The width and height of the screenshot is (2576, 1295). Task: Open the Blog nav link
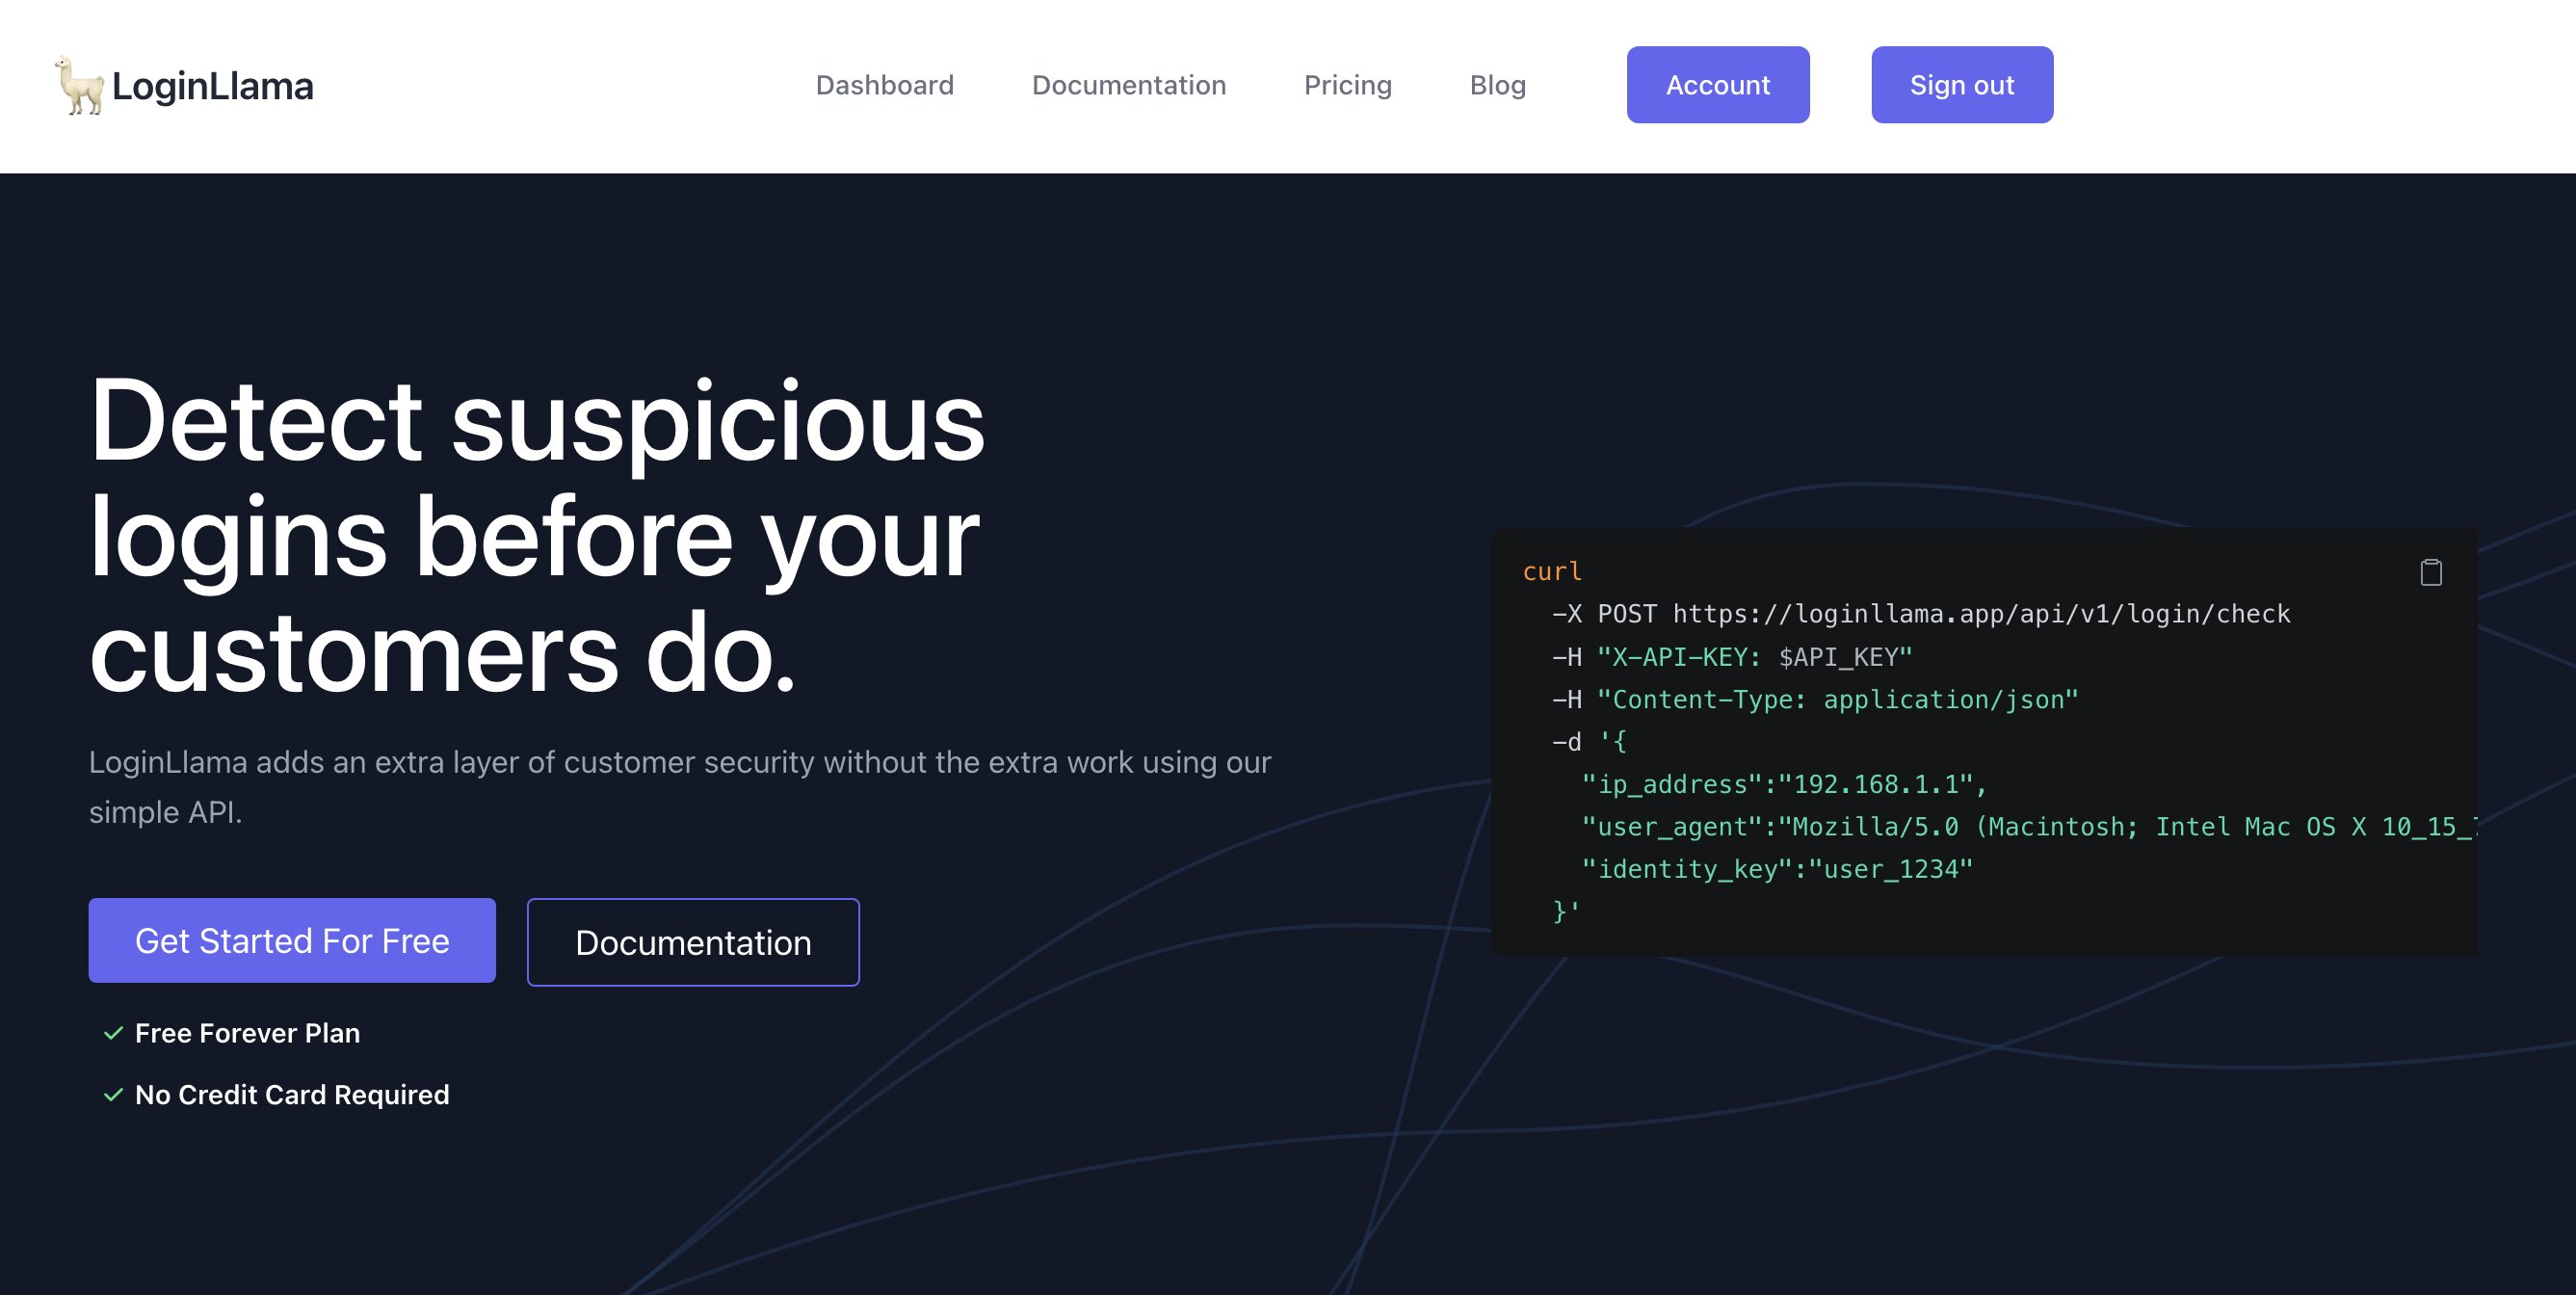tap(1497, 85)
